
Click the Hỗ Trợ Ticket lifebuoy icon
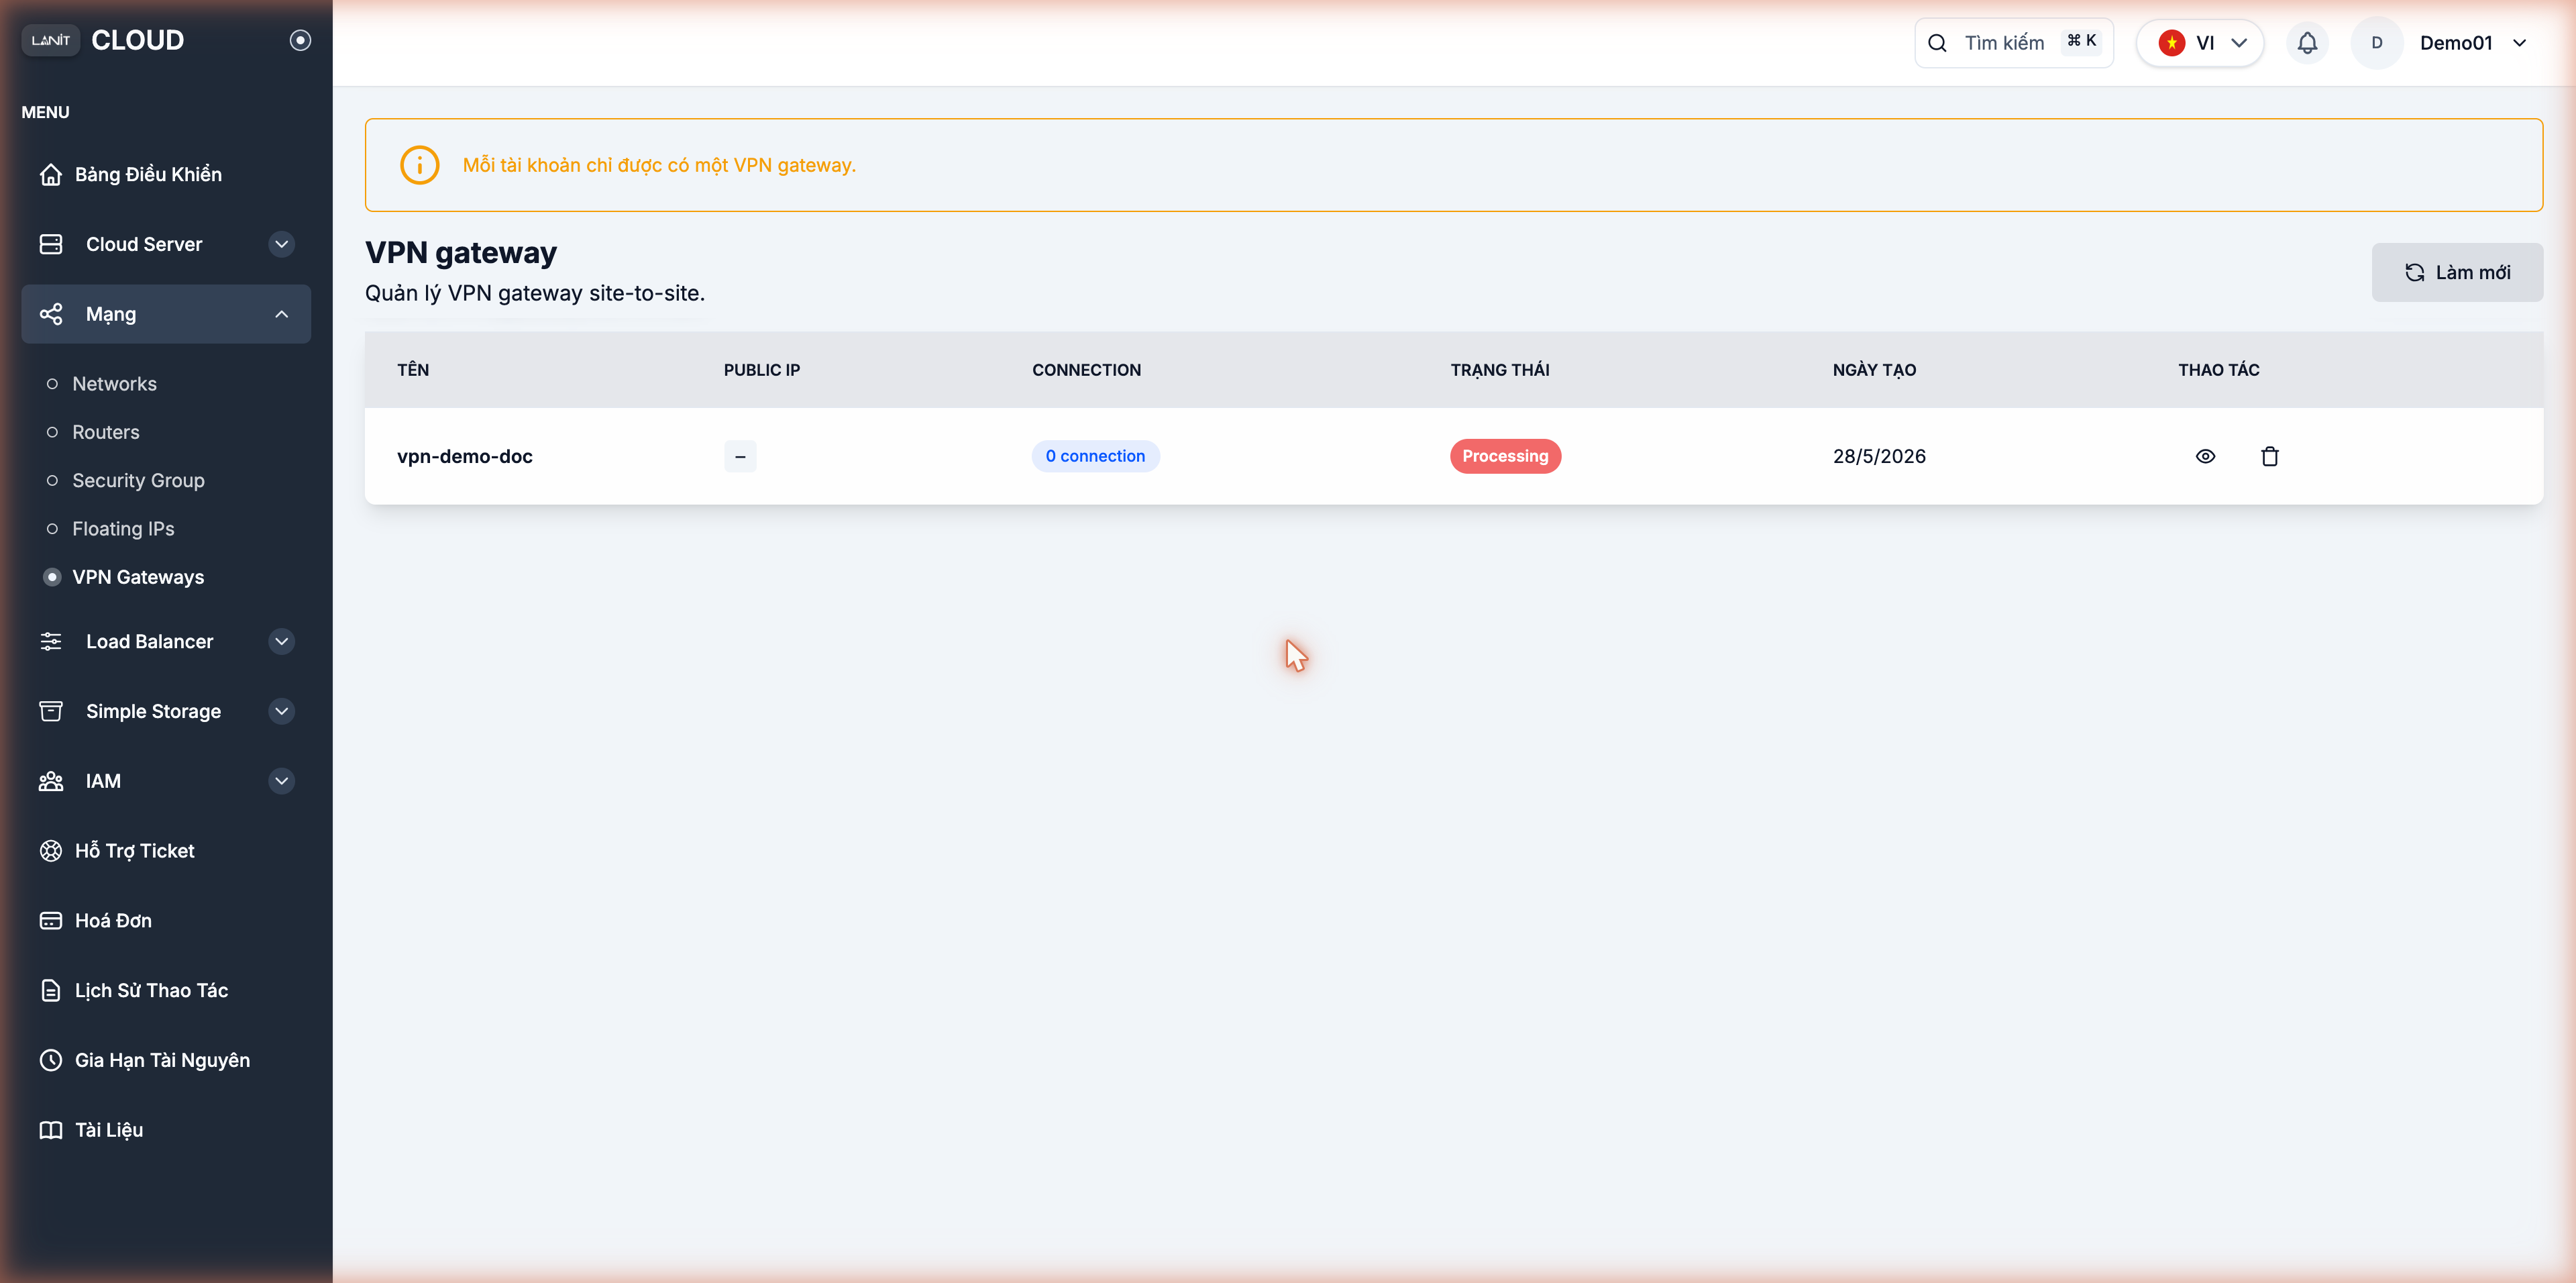coord(51,851)
